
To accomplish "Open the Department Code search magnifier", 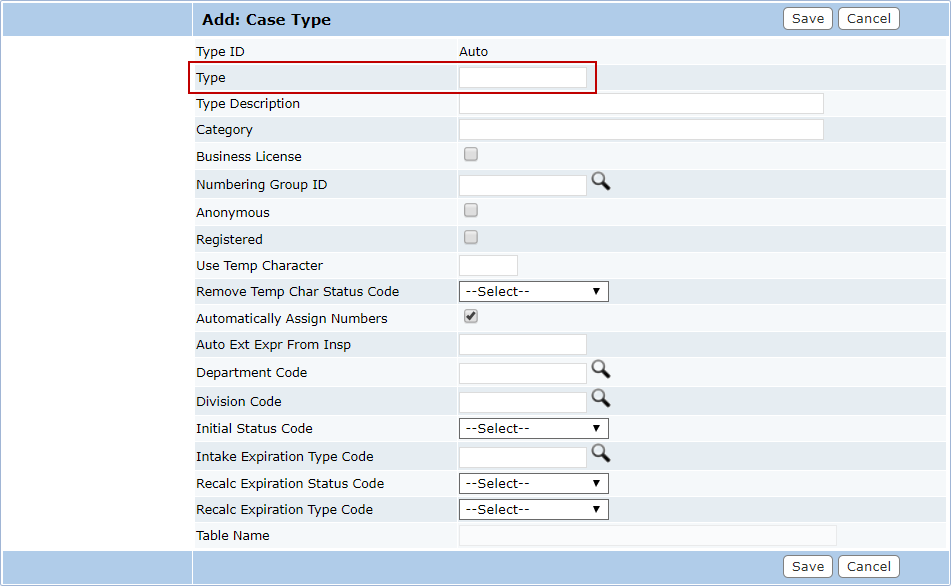I will [600, 369].
